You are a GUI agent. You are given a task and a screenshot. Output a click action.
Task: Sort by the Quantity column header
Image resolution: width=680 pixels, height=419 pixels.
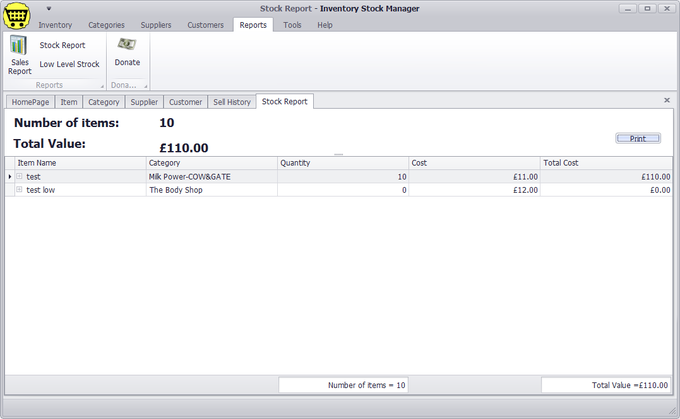point(343,163)
